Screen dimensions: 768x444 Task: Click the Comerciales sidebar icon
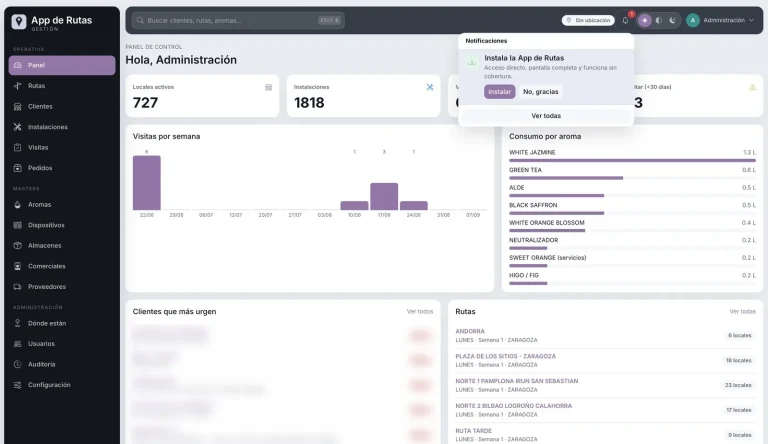(x=18, y=266)
